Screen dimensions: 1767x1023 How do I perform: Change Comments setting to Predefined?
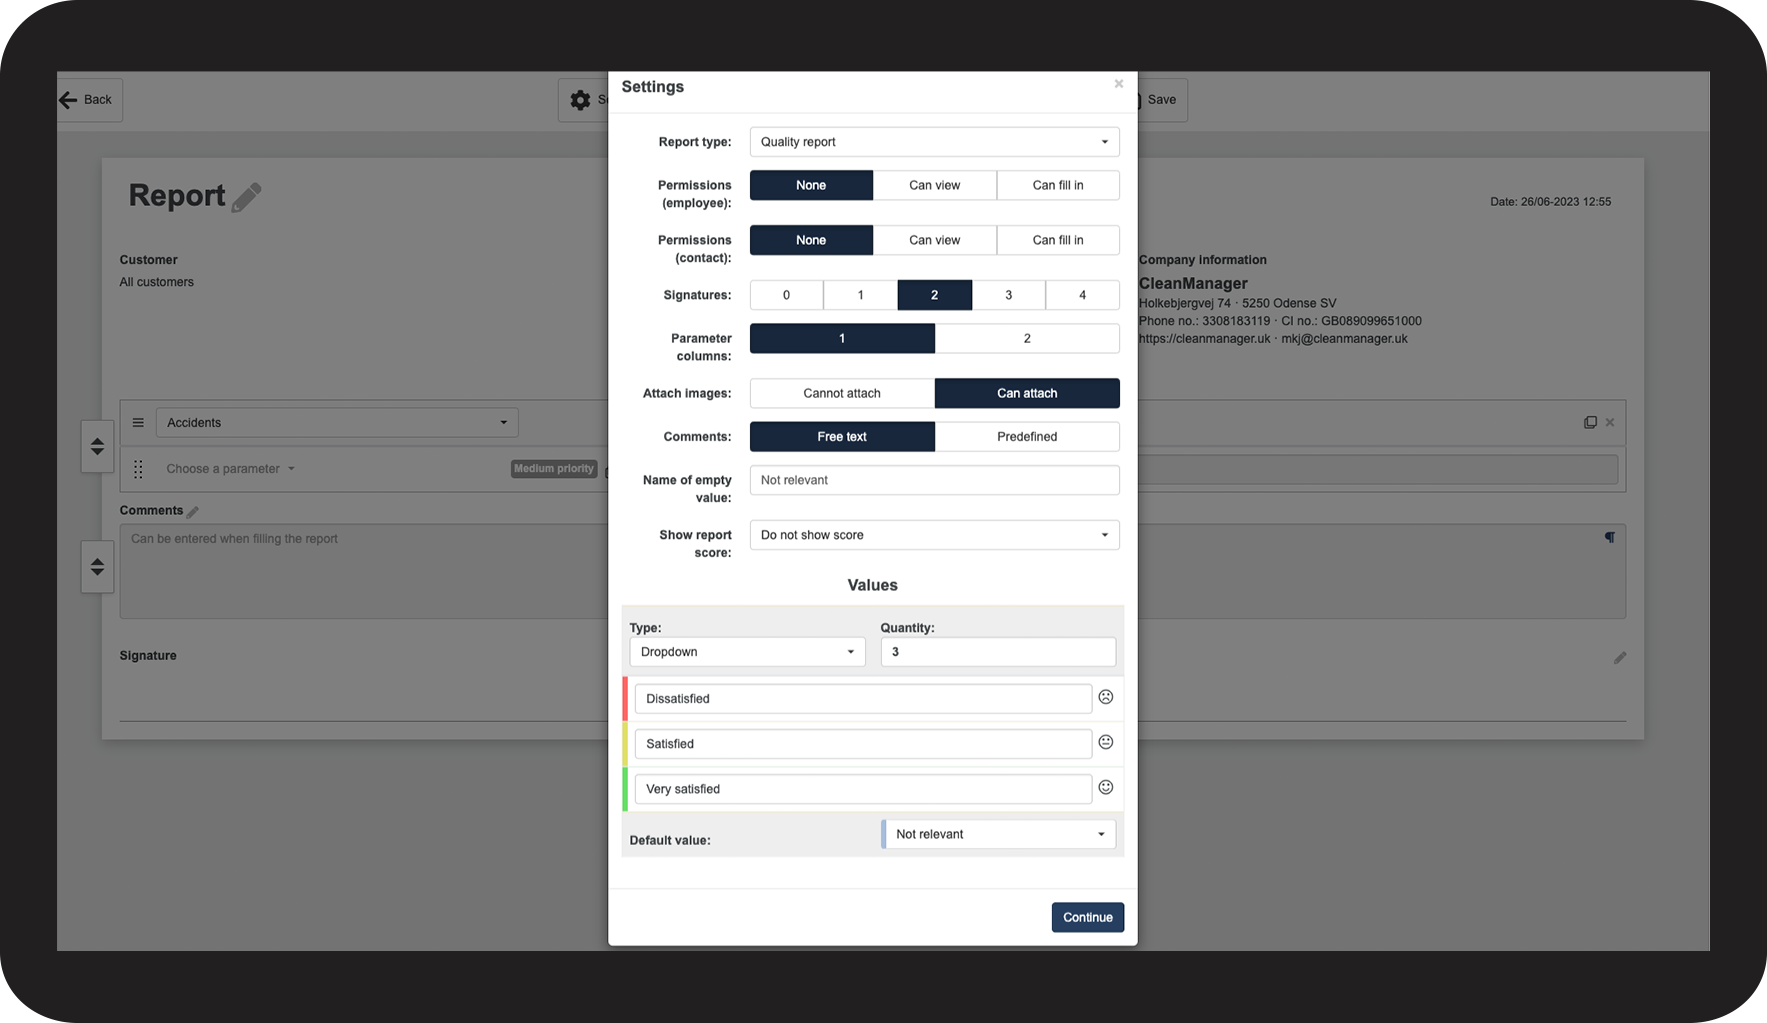tap(1026, 436)
